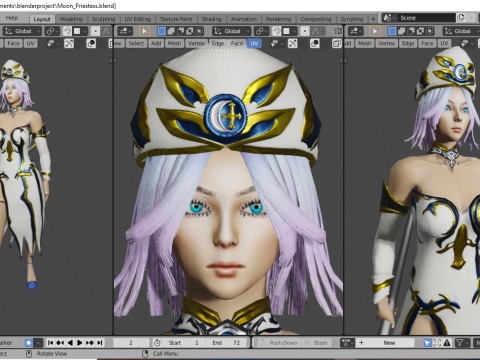Open Global orientation dropdown in left viewport
This screenshot has height=360, width=480.
22,31
